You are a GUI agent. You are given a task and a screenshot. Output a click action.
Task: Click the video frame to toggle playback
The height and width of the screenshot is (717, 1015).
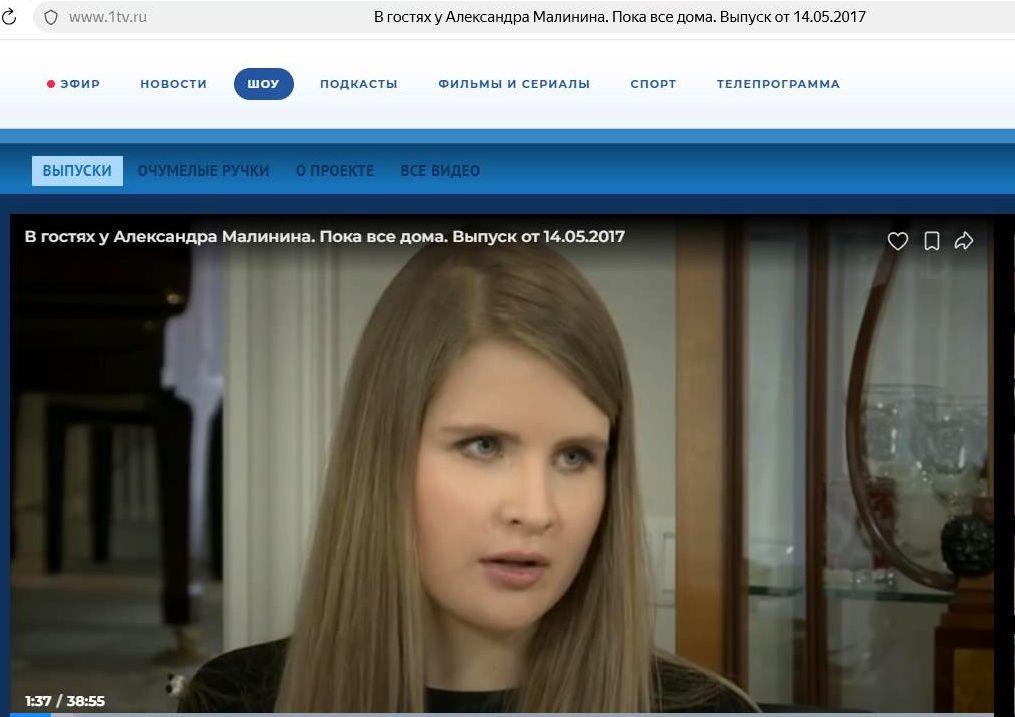(x=502, y=466)
